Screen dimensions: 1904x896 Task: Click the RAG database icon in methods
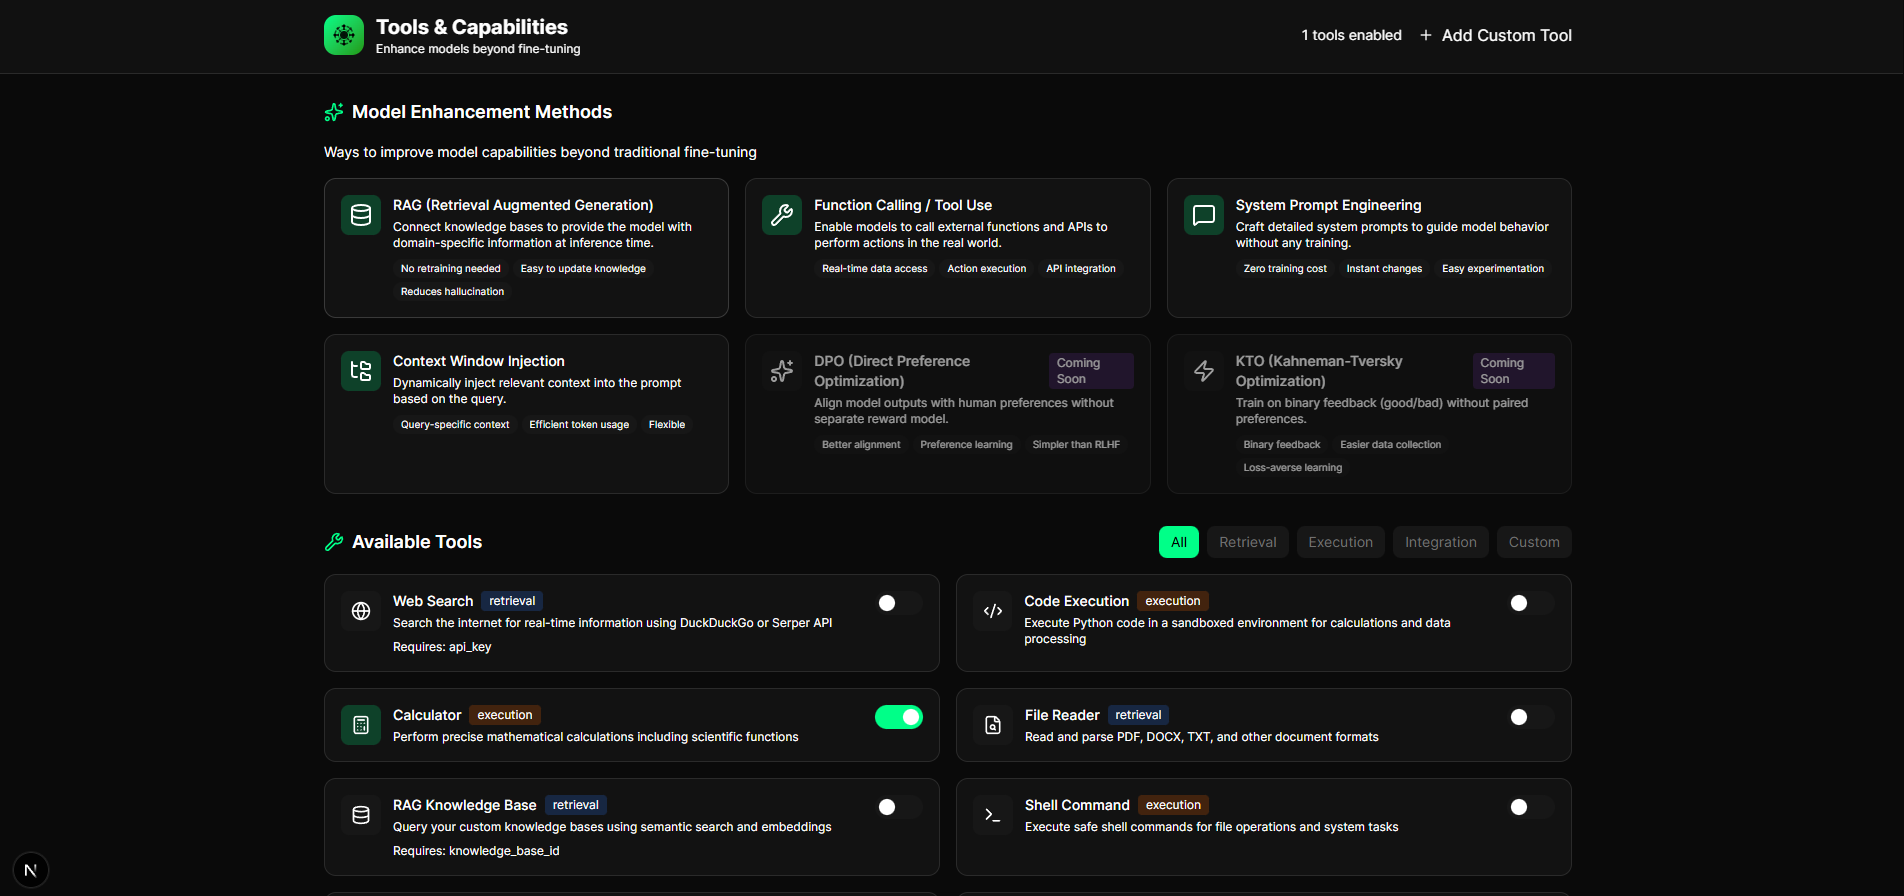pos(361,215)
